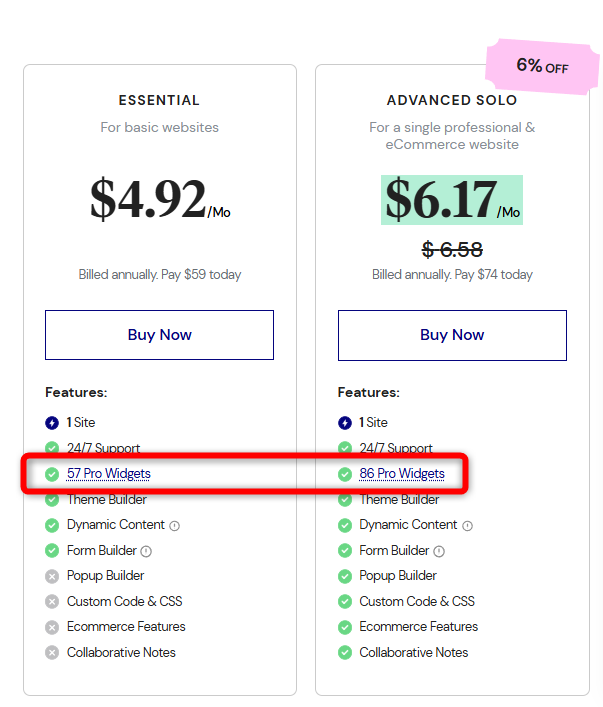The image size is (603, 707).
Task: Open the 57 Pro Widgets link
Action: (109, 474)
